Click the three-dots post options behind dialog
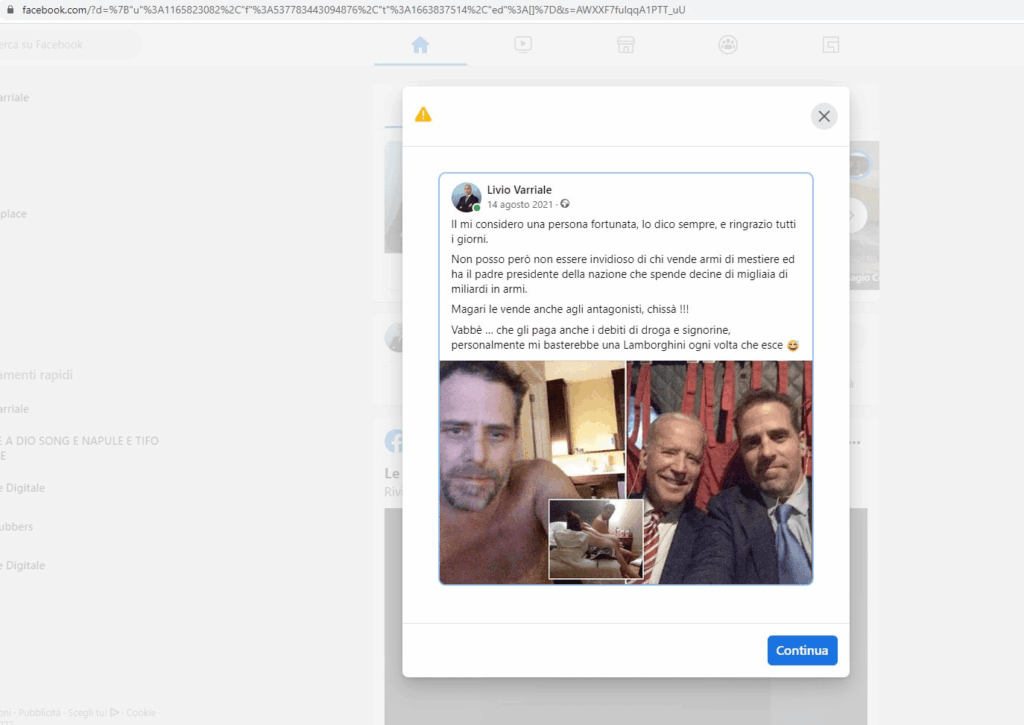Screen dimensions: 1024x725 pyautogui.click(x=855, y=443)
